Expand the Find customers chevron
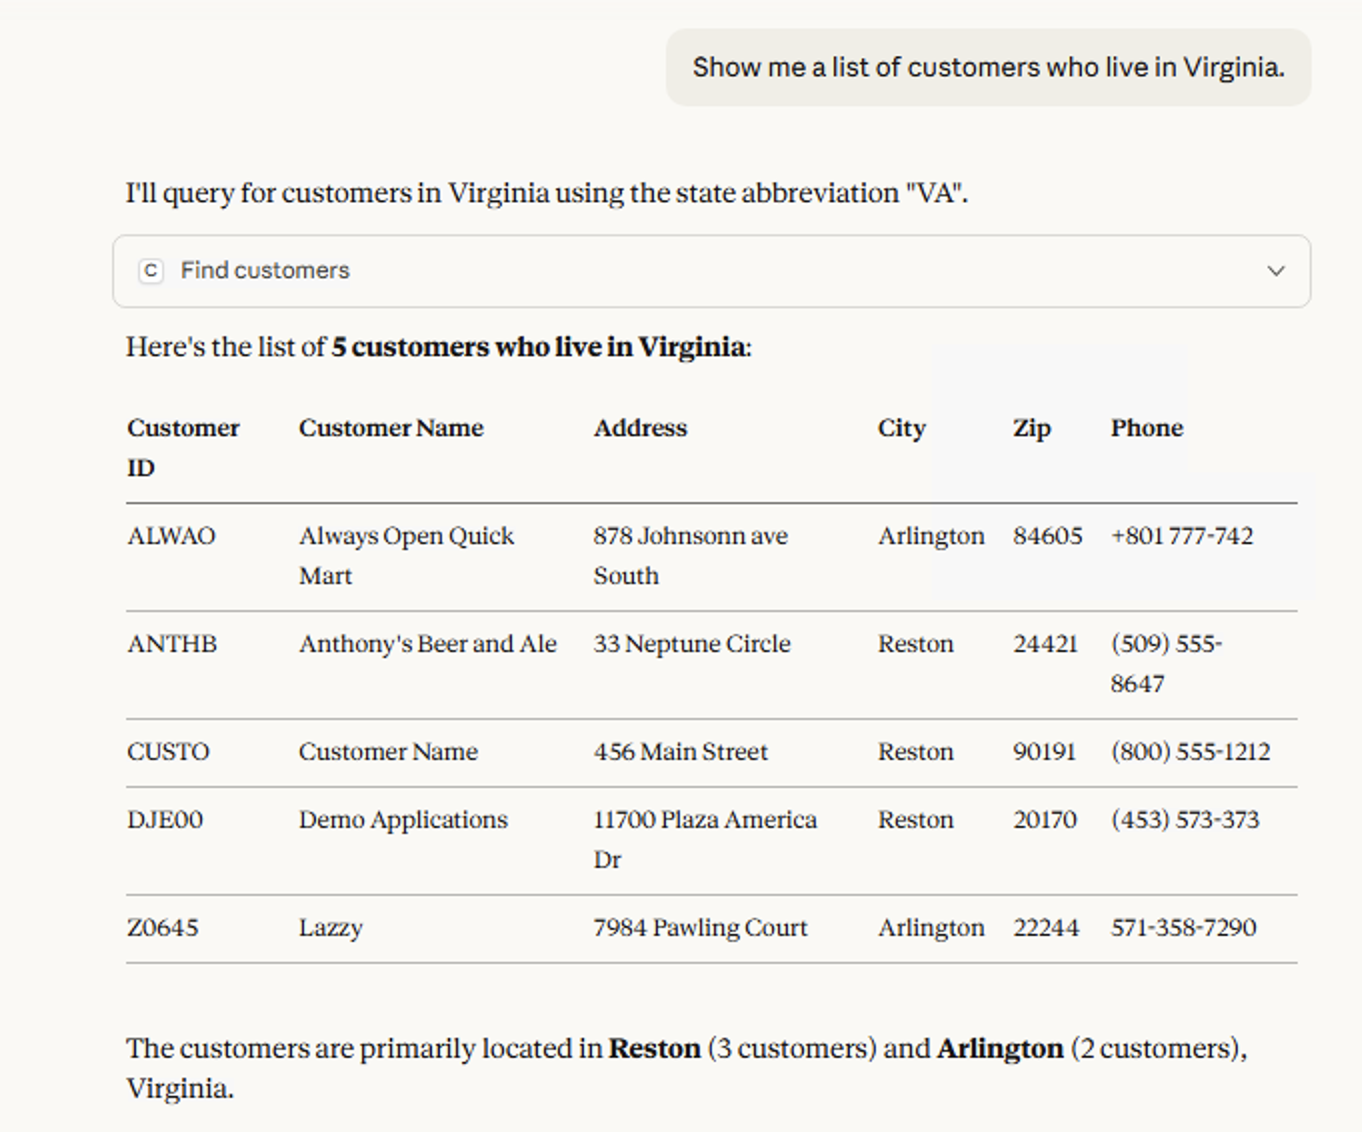Viewport: 1362px width, 1132px height. coord(1275,271)
